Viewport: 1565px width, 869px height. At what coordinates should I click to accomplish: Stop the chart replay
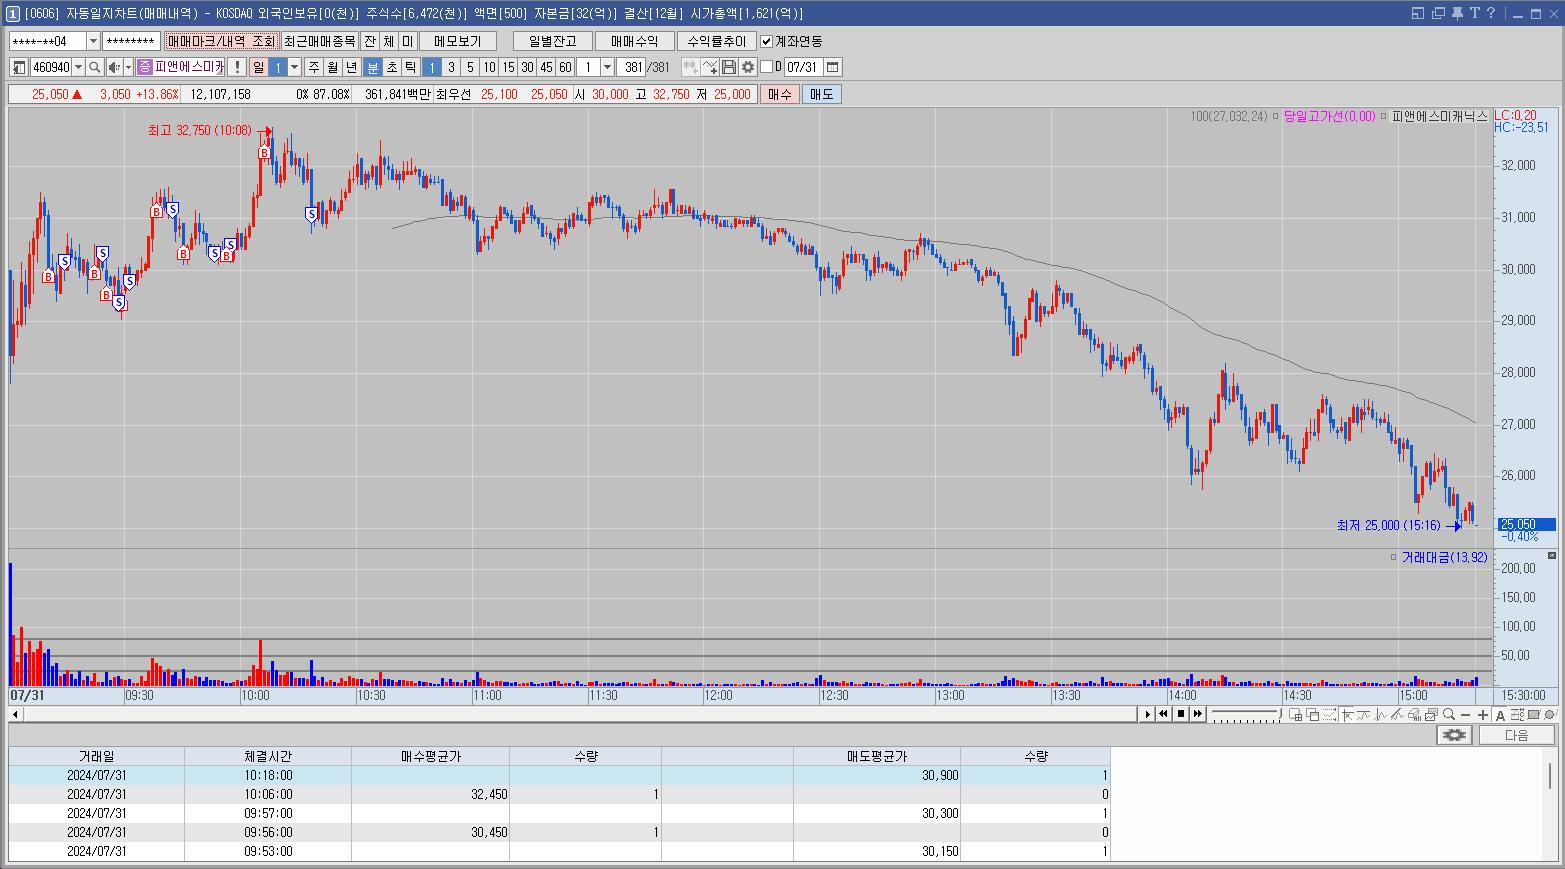pos(1181,714)
